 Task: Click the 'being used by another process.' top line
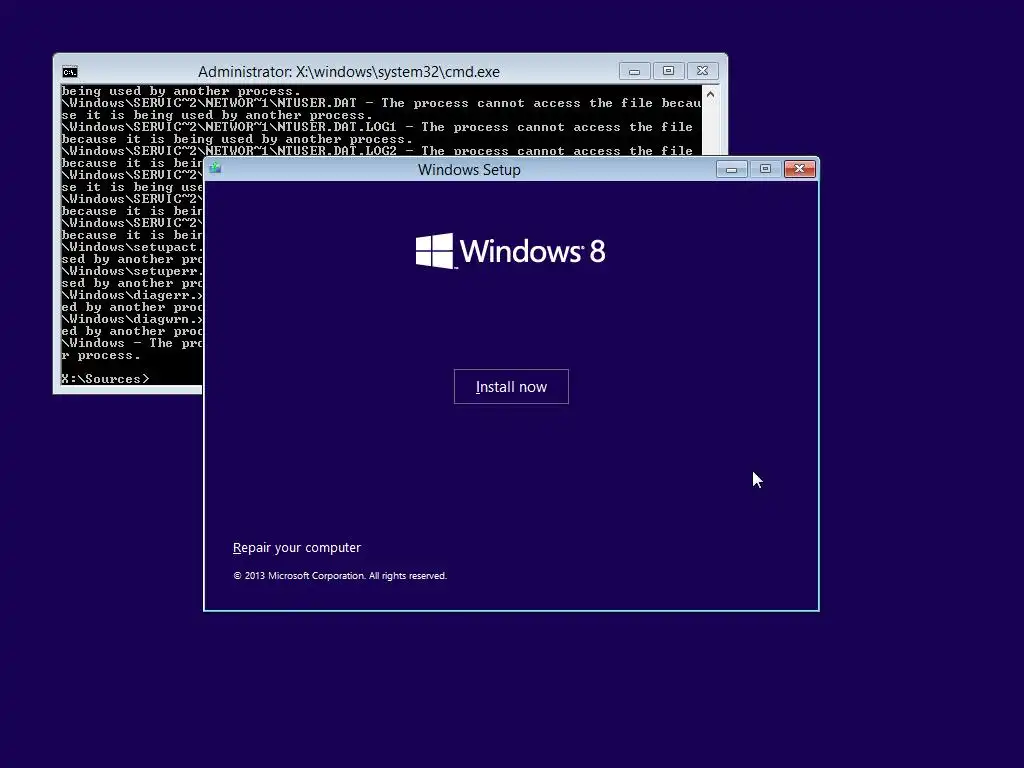pos(181,91)
